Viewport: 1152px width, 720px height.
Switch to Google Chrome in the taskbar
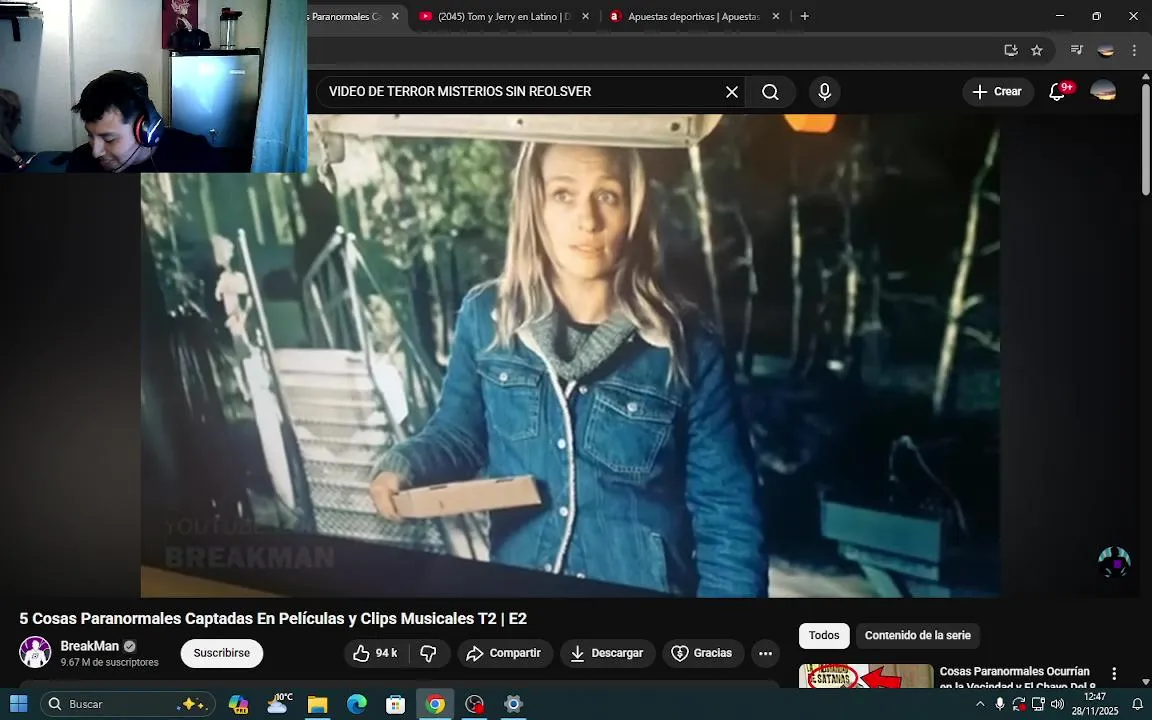coord(435,704)
